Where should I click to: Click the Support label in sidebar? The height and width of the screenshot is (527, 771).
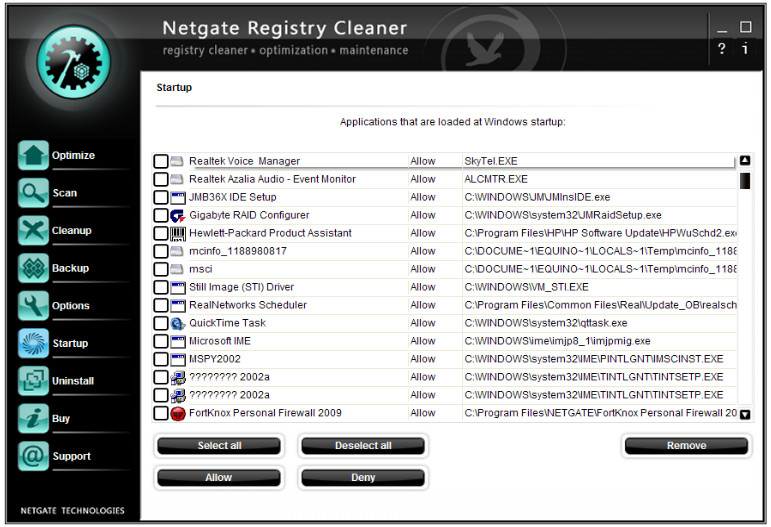pos(72,456)
